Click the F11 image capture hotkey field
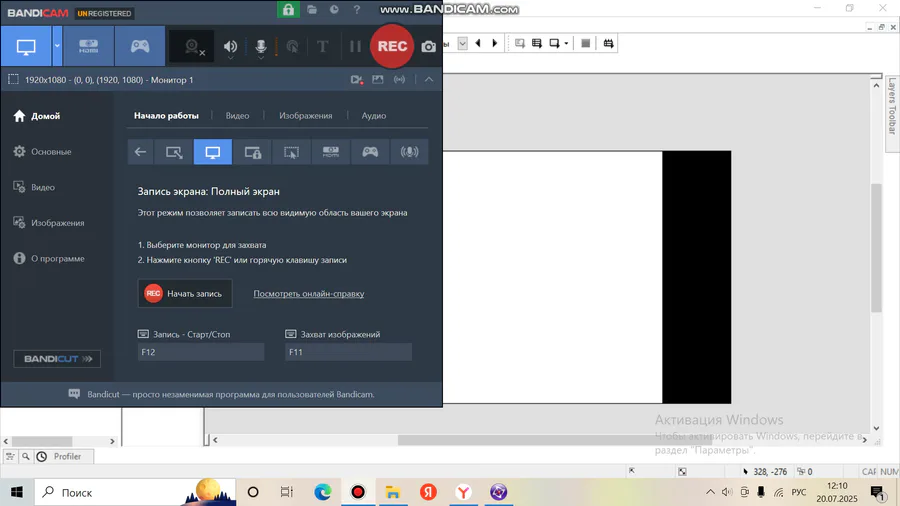Viewport: 900px width, 506px height. [348, 352]
